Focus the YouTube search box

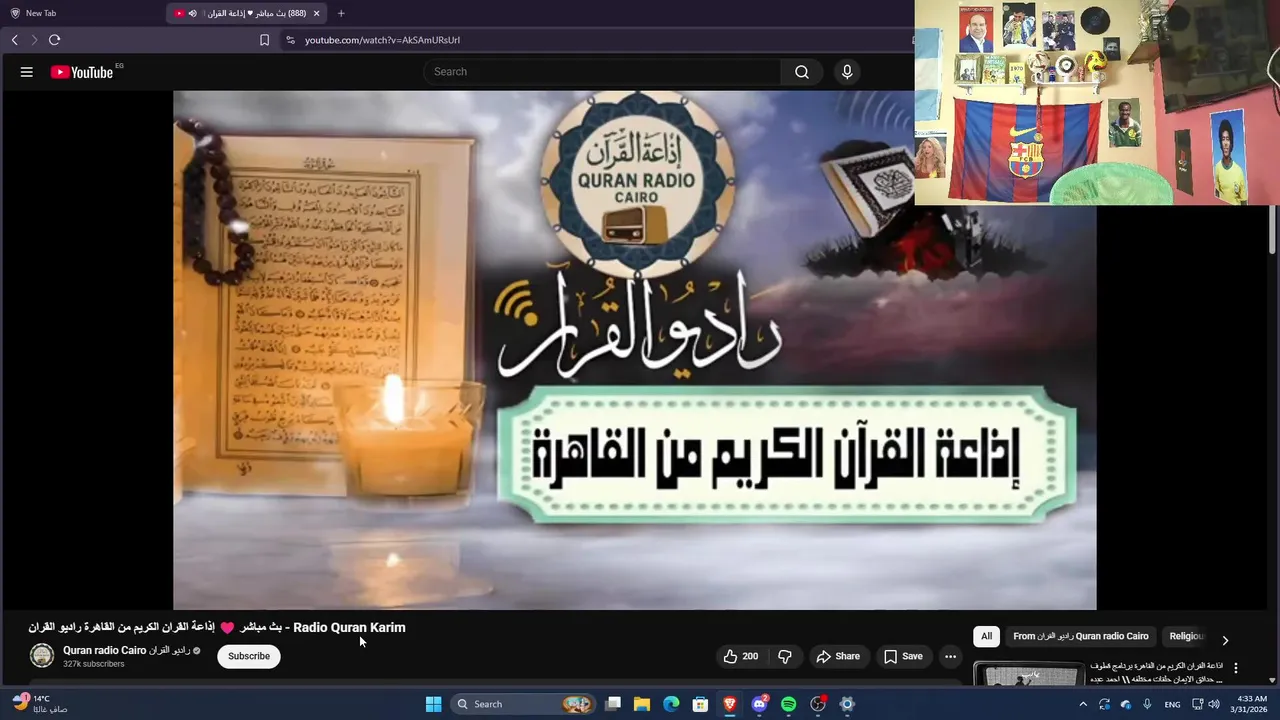tap(602, 72)
